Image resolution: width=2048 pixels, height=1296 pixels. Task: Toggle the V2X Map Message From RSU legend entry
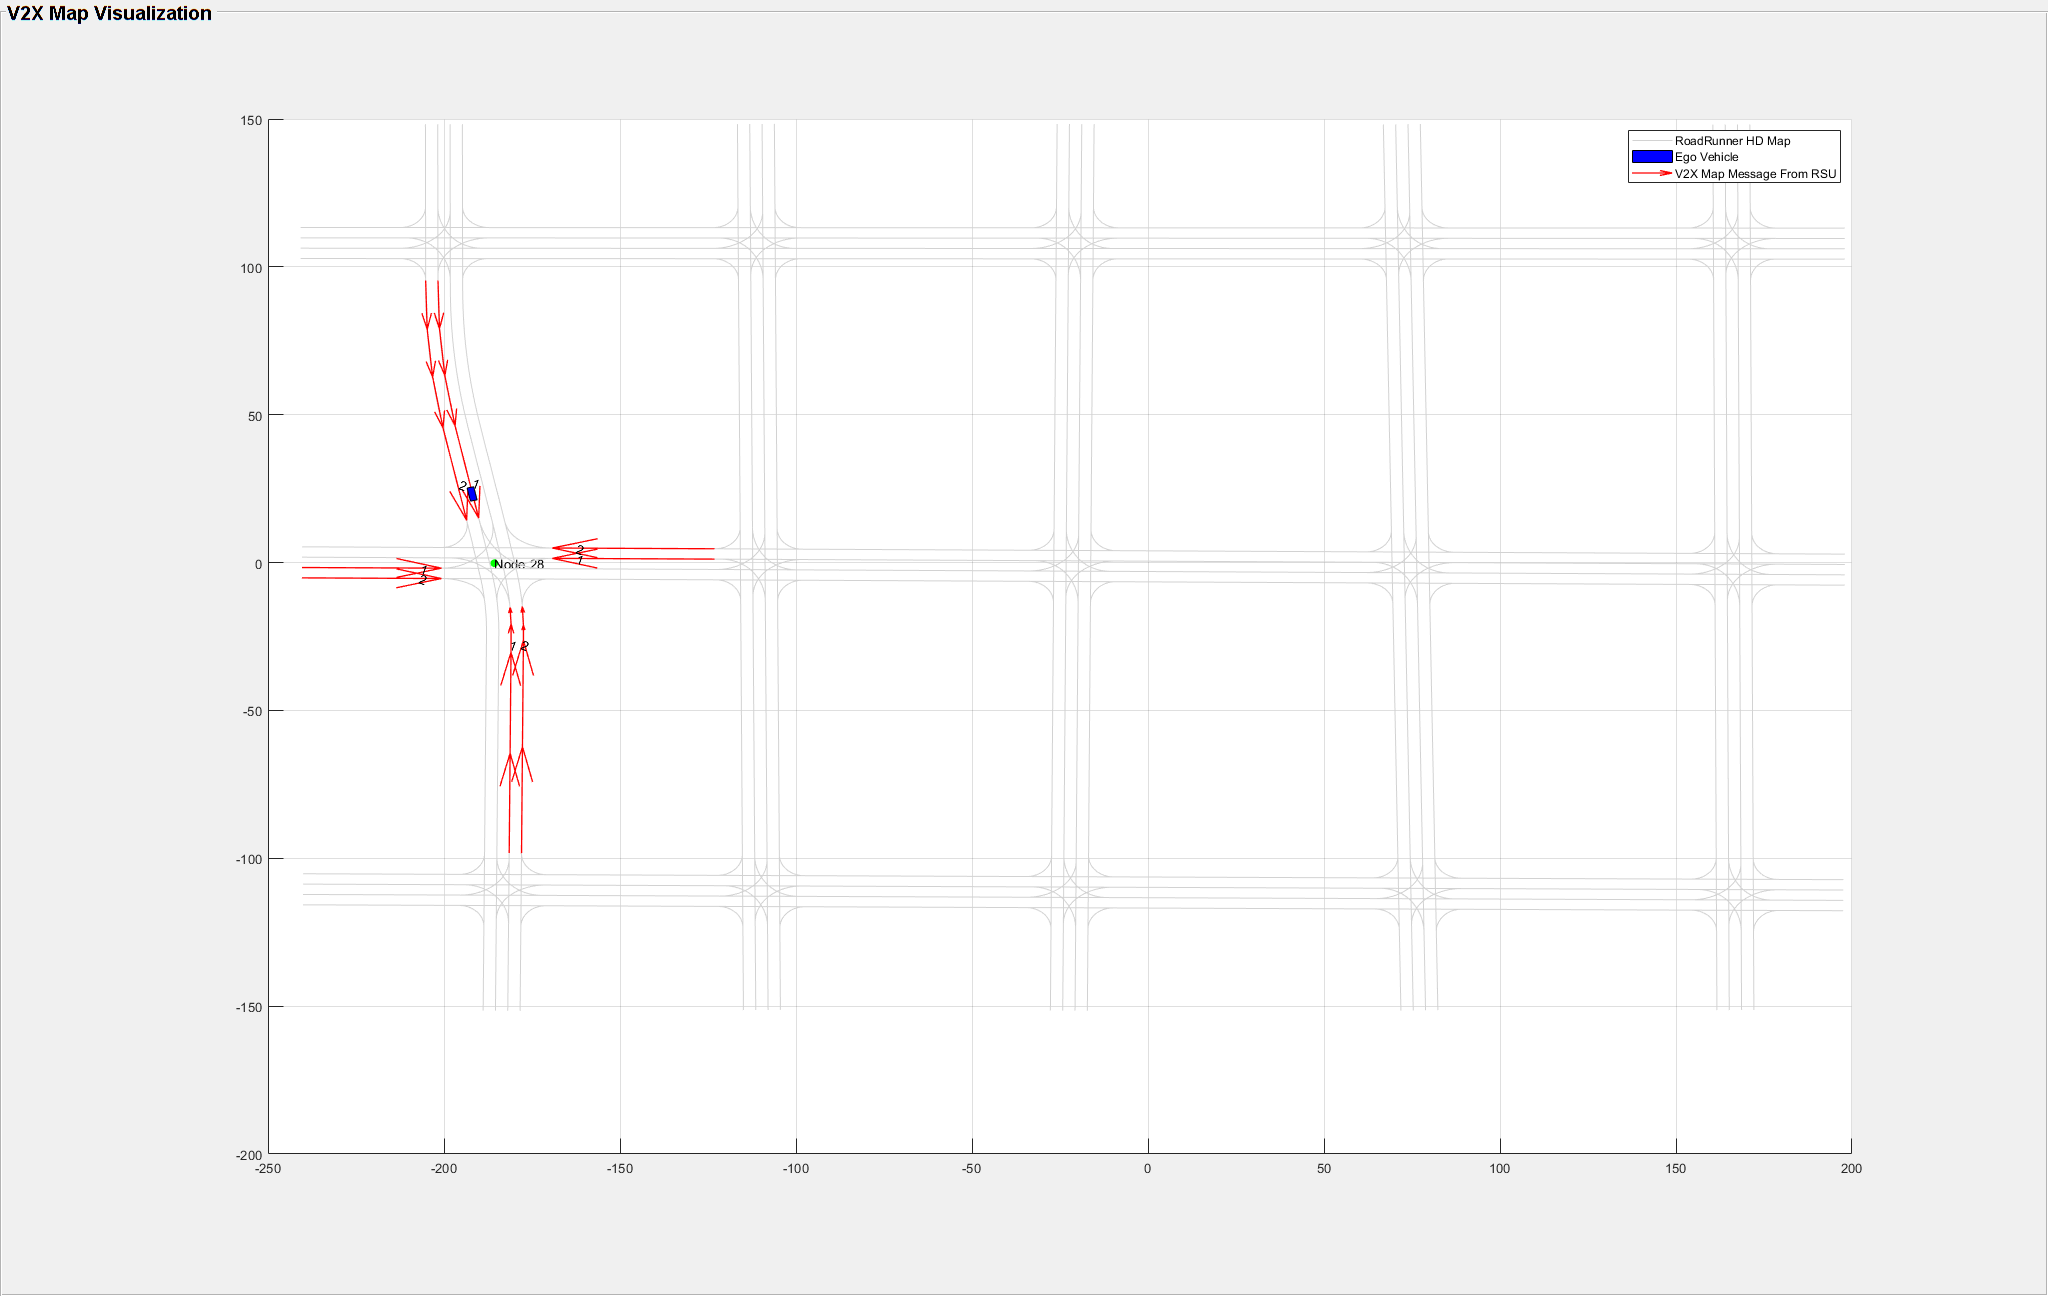pos(1755,172)
